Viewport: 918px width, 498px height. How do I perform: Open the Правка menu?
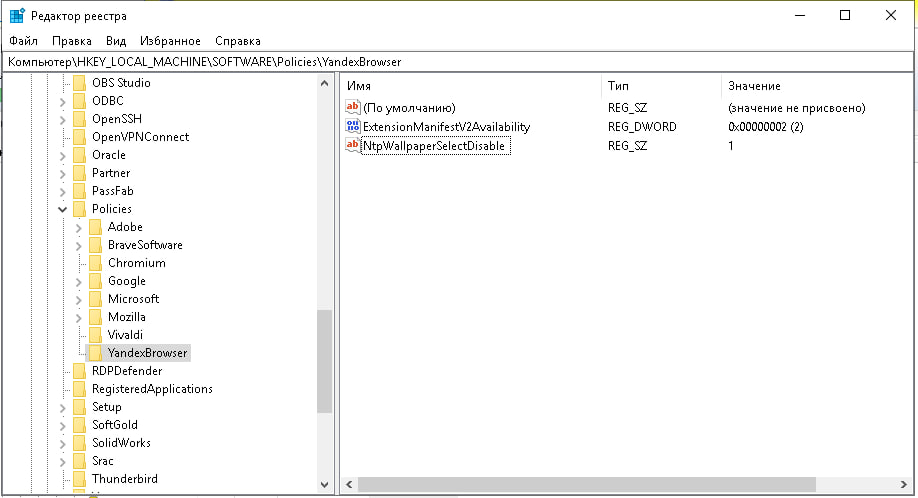pyautogui.click(x=71, y=41)
